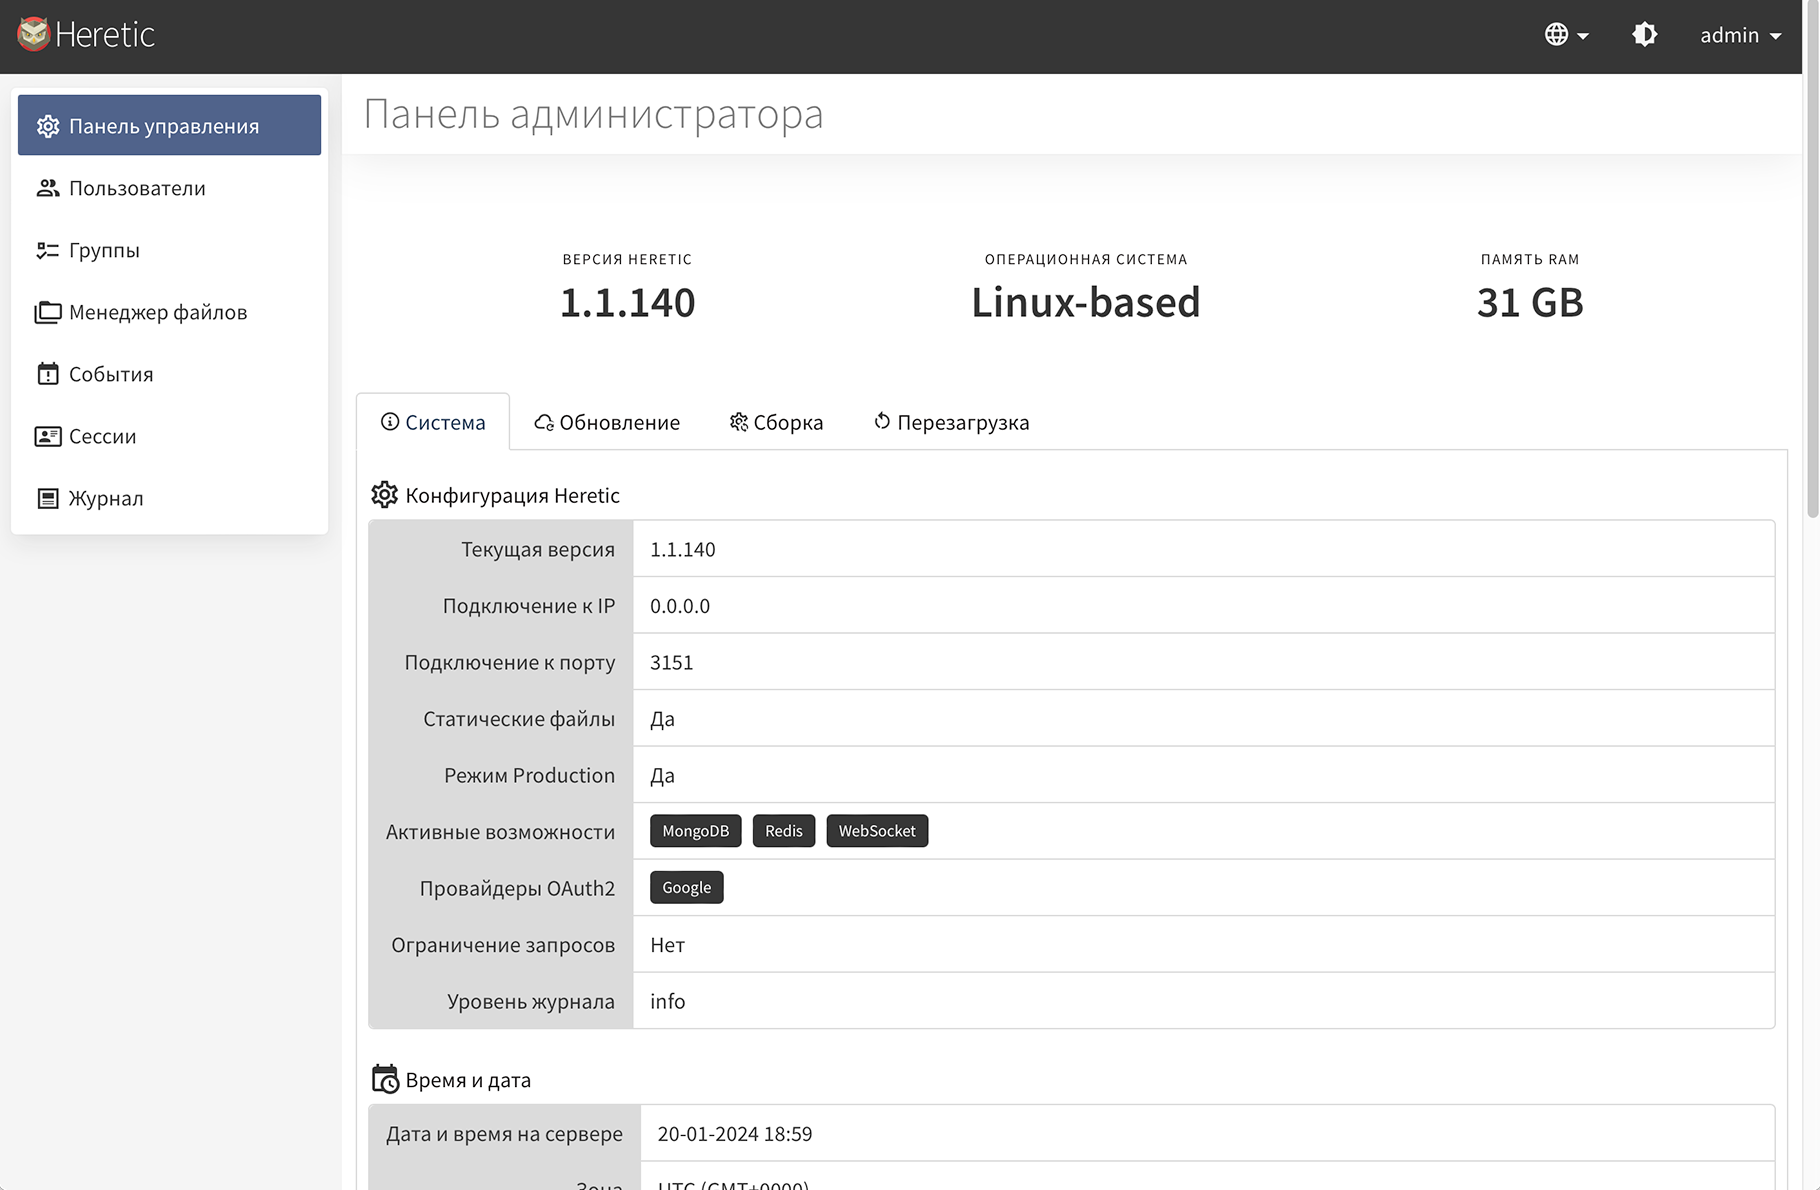This screenshot has height=1190, width=1820.
Task: Click the WebSocket feature badge
Action: point(877,831)
